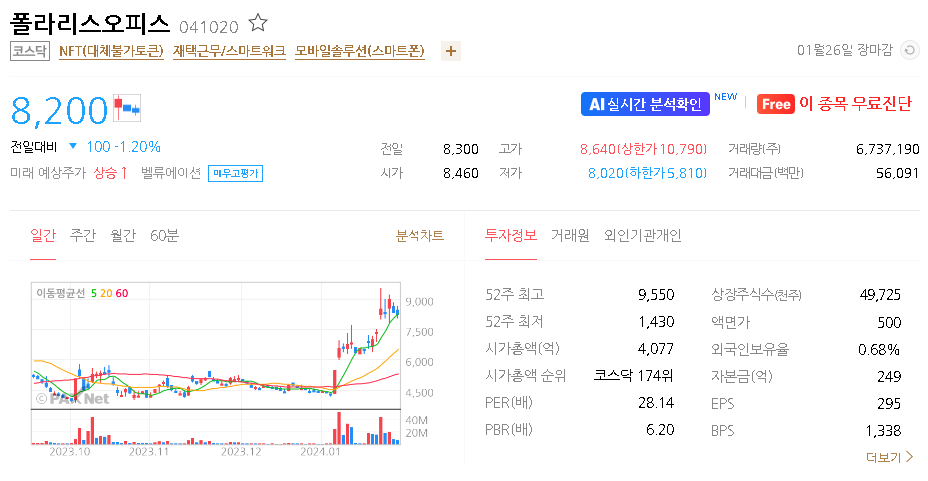
Task: Click the 더보기 arrow chevron
Action: [x=910, y=457]
